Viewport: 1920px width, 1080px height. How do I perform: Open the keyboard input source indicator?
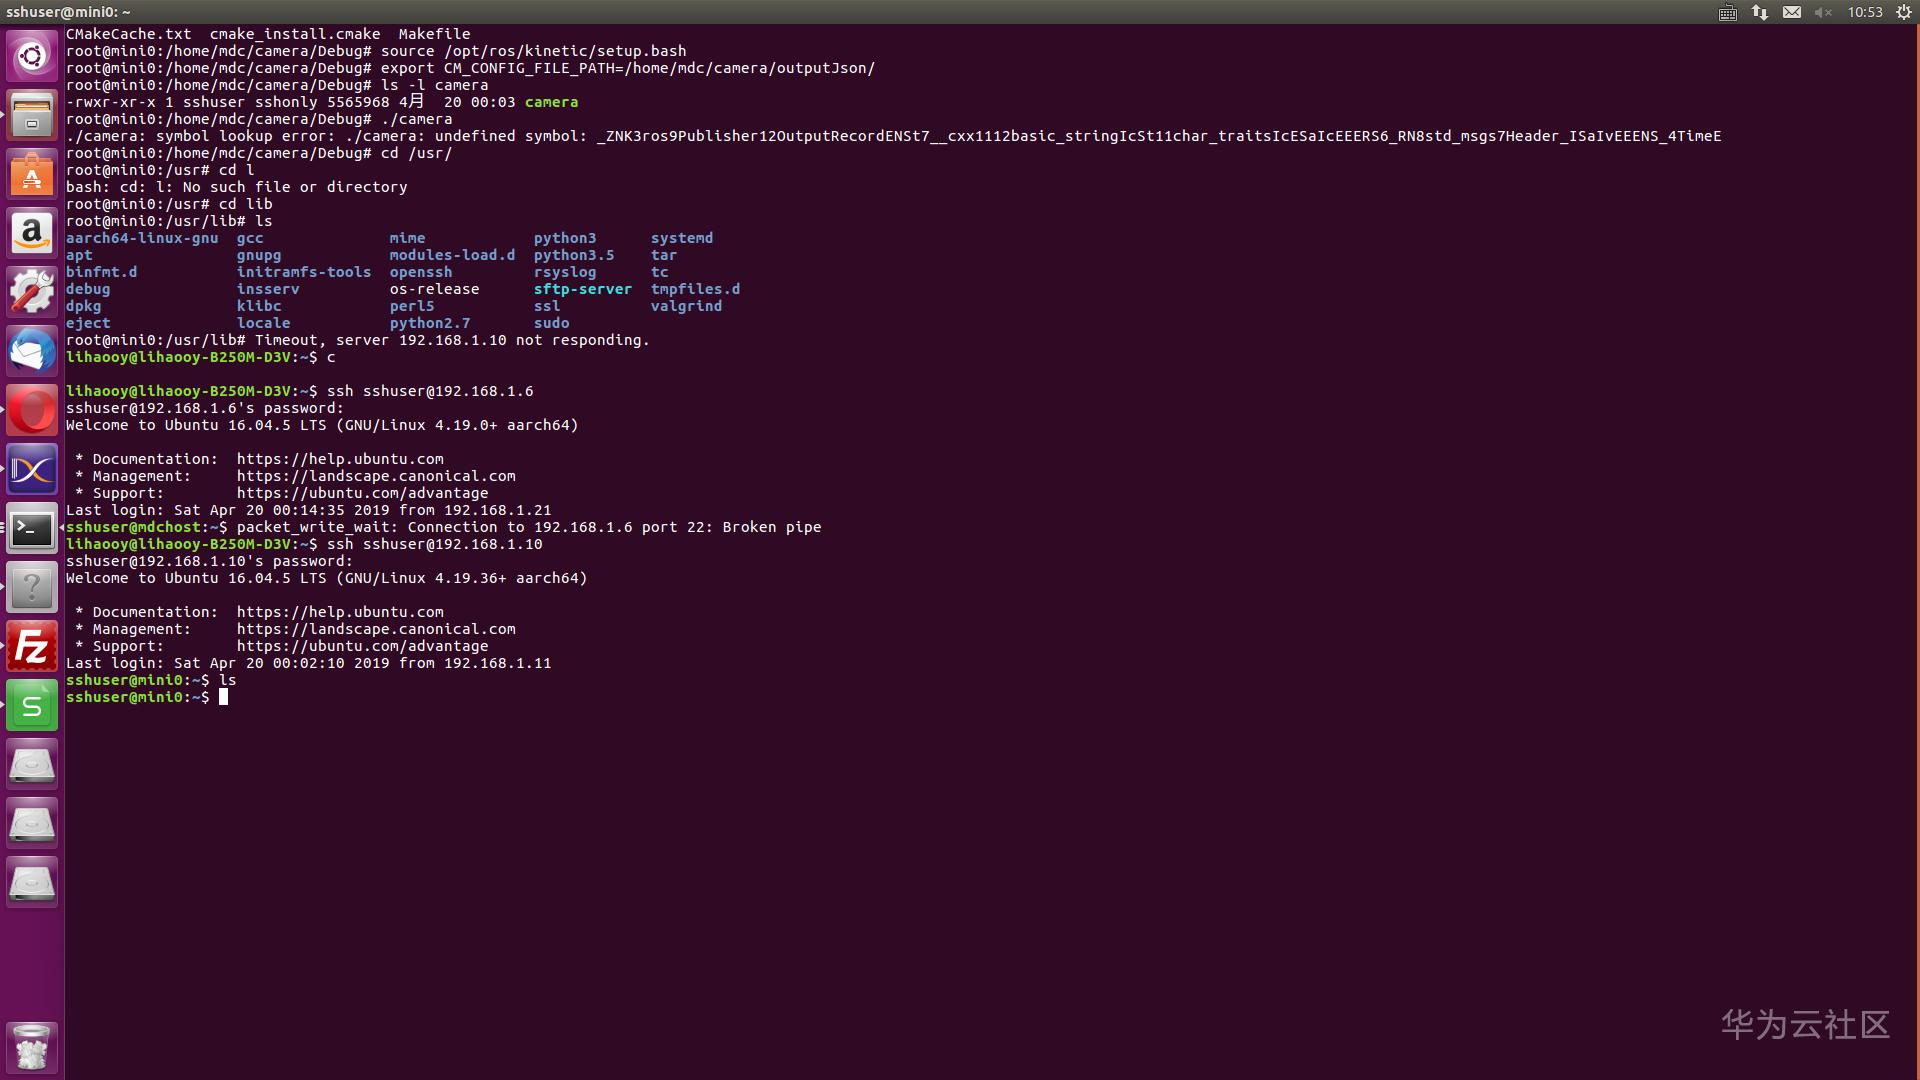click(x=1728, y=12)
